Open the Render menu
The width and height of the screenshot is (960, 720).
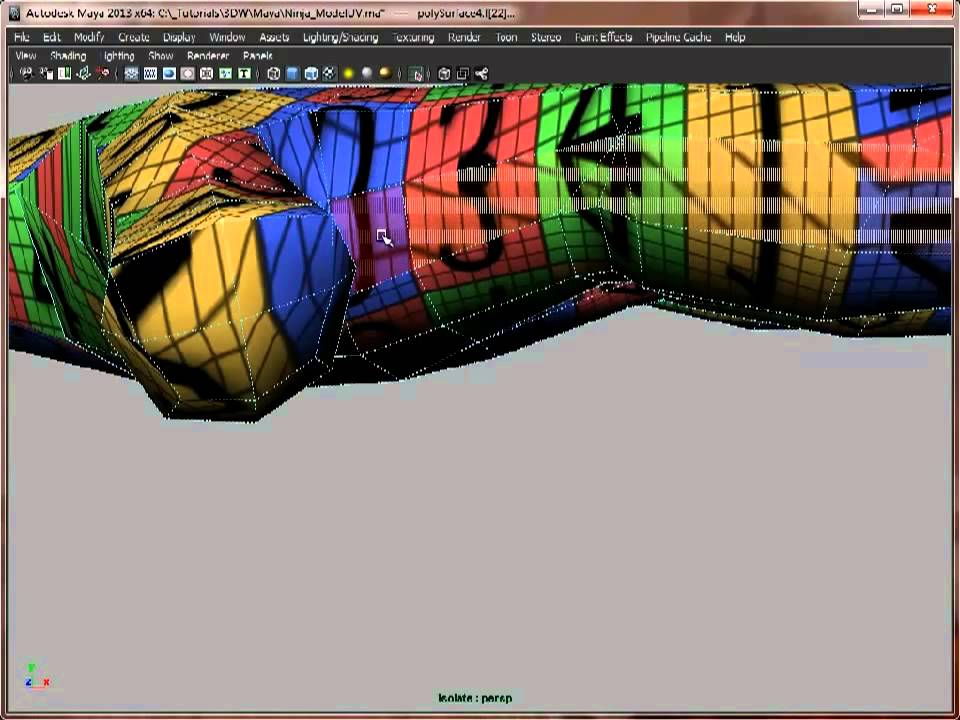click(x=464, y=37)
